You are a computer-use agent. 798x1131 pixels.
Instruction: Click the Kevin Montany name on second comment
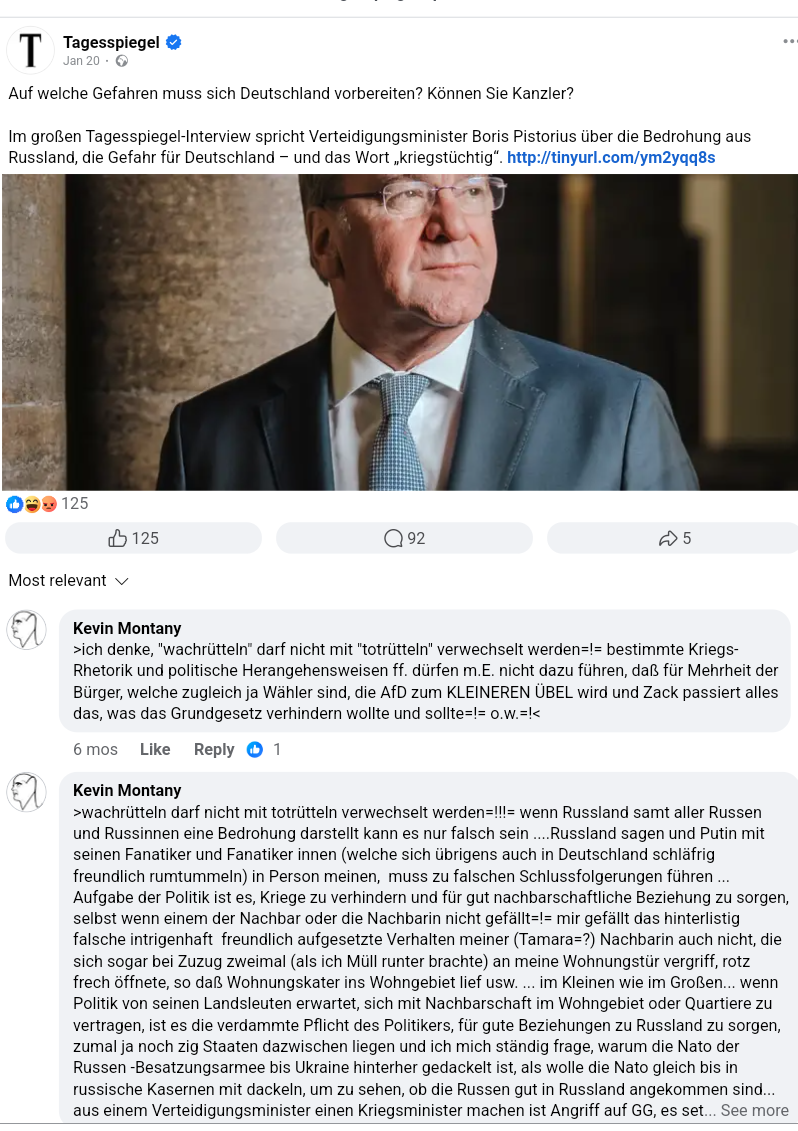(127, 791)
